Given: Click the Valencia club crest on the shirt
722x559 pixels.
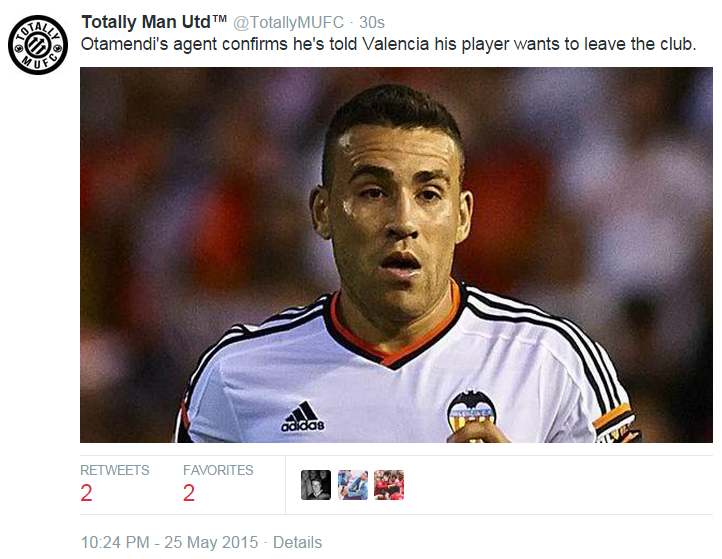Looking at the screenshot, I should click(x=472, y=411).
